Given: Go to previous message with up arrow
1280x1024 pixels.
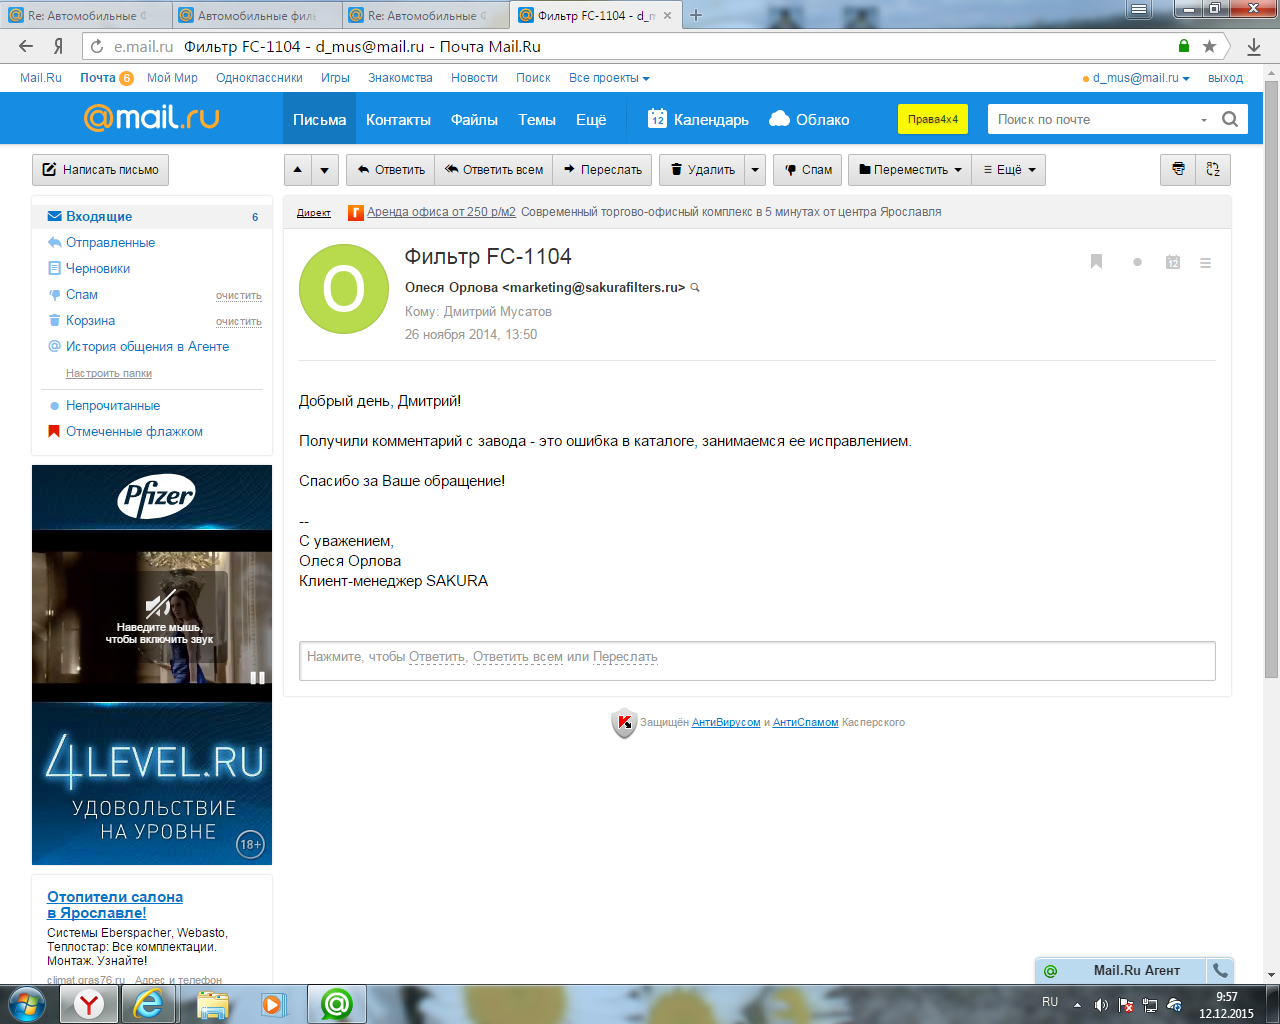Looking at the screenshot, I should [298, 170].
